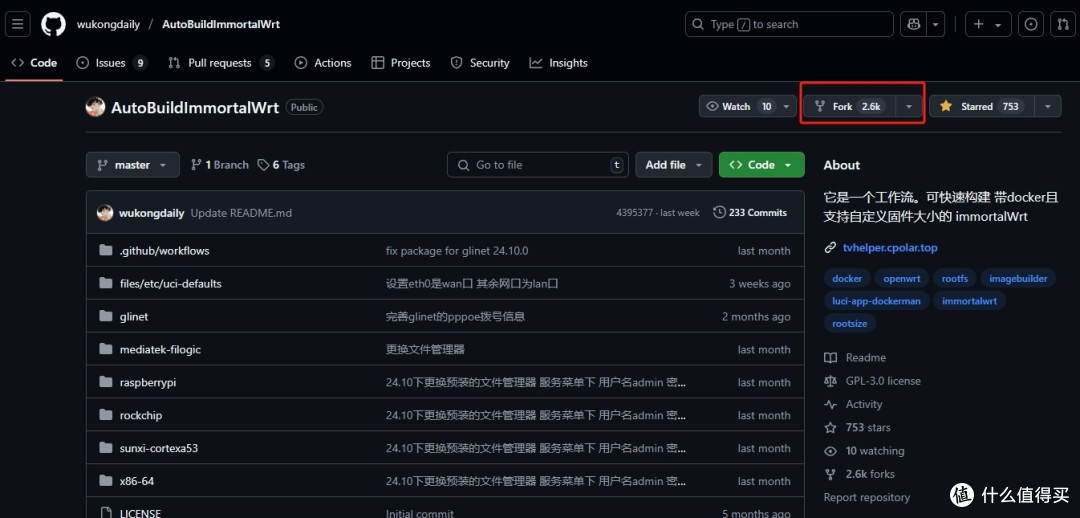Viewport: 1080px width, 518px height.
Task: Click wukongdaily commit author avatar
Action: [105, 213]
